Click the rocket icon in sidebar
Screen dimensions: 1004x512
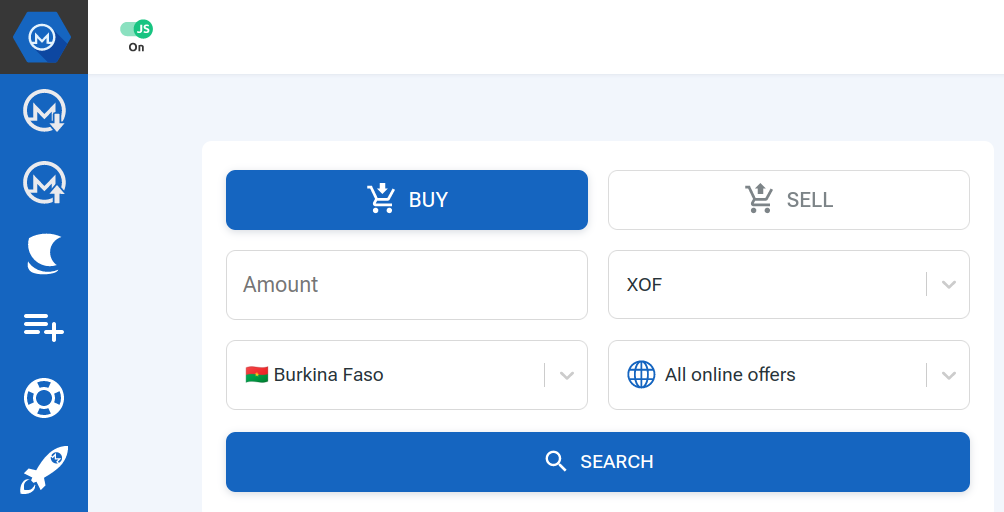click(44, 470)
